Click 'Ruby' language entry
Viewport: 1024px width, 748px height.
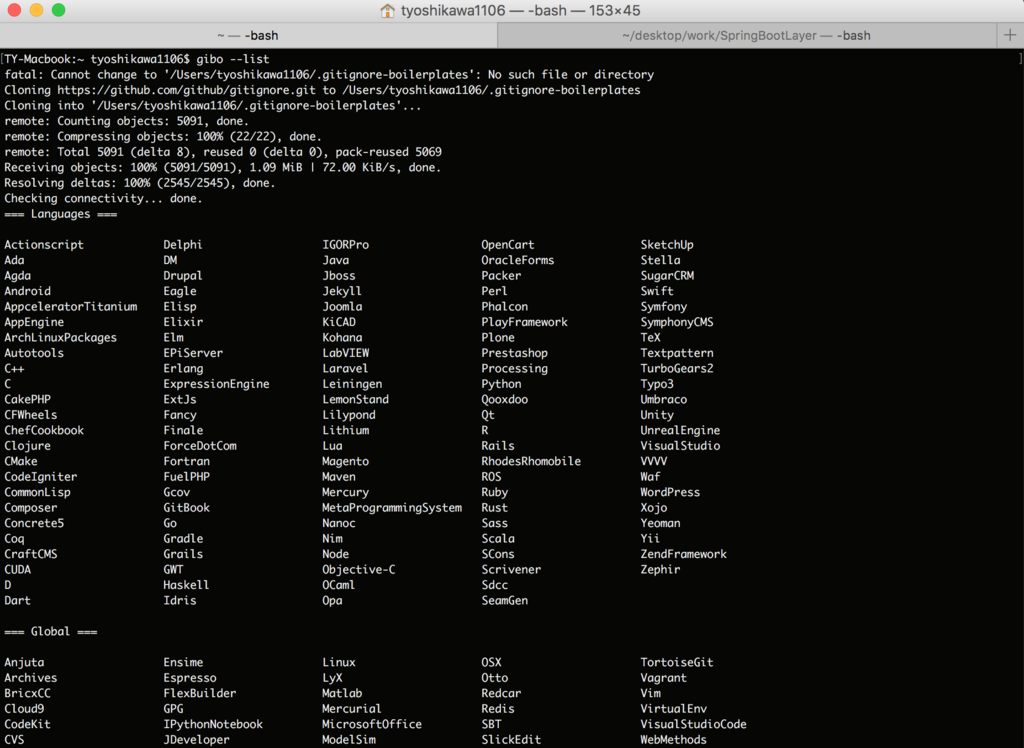494,493
